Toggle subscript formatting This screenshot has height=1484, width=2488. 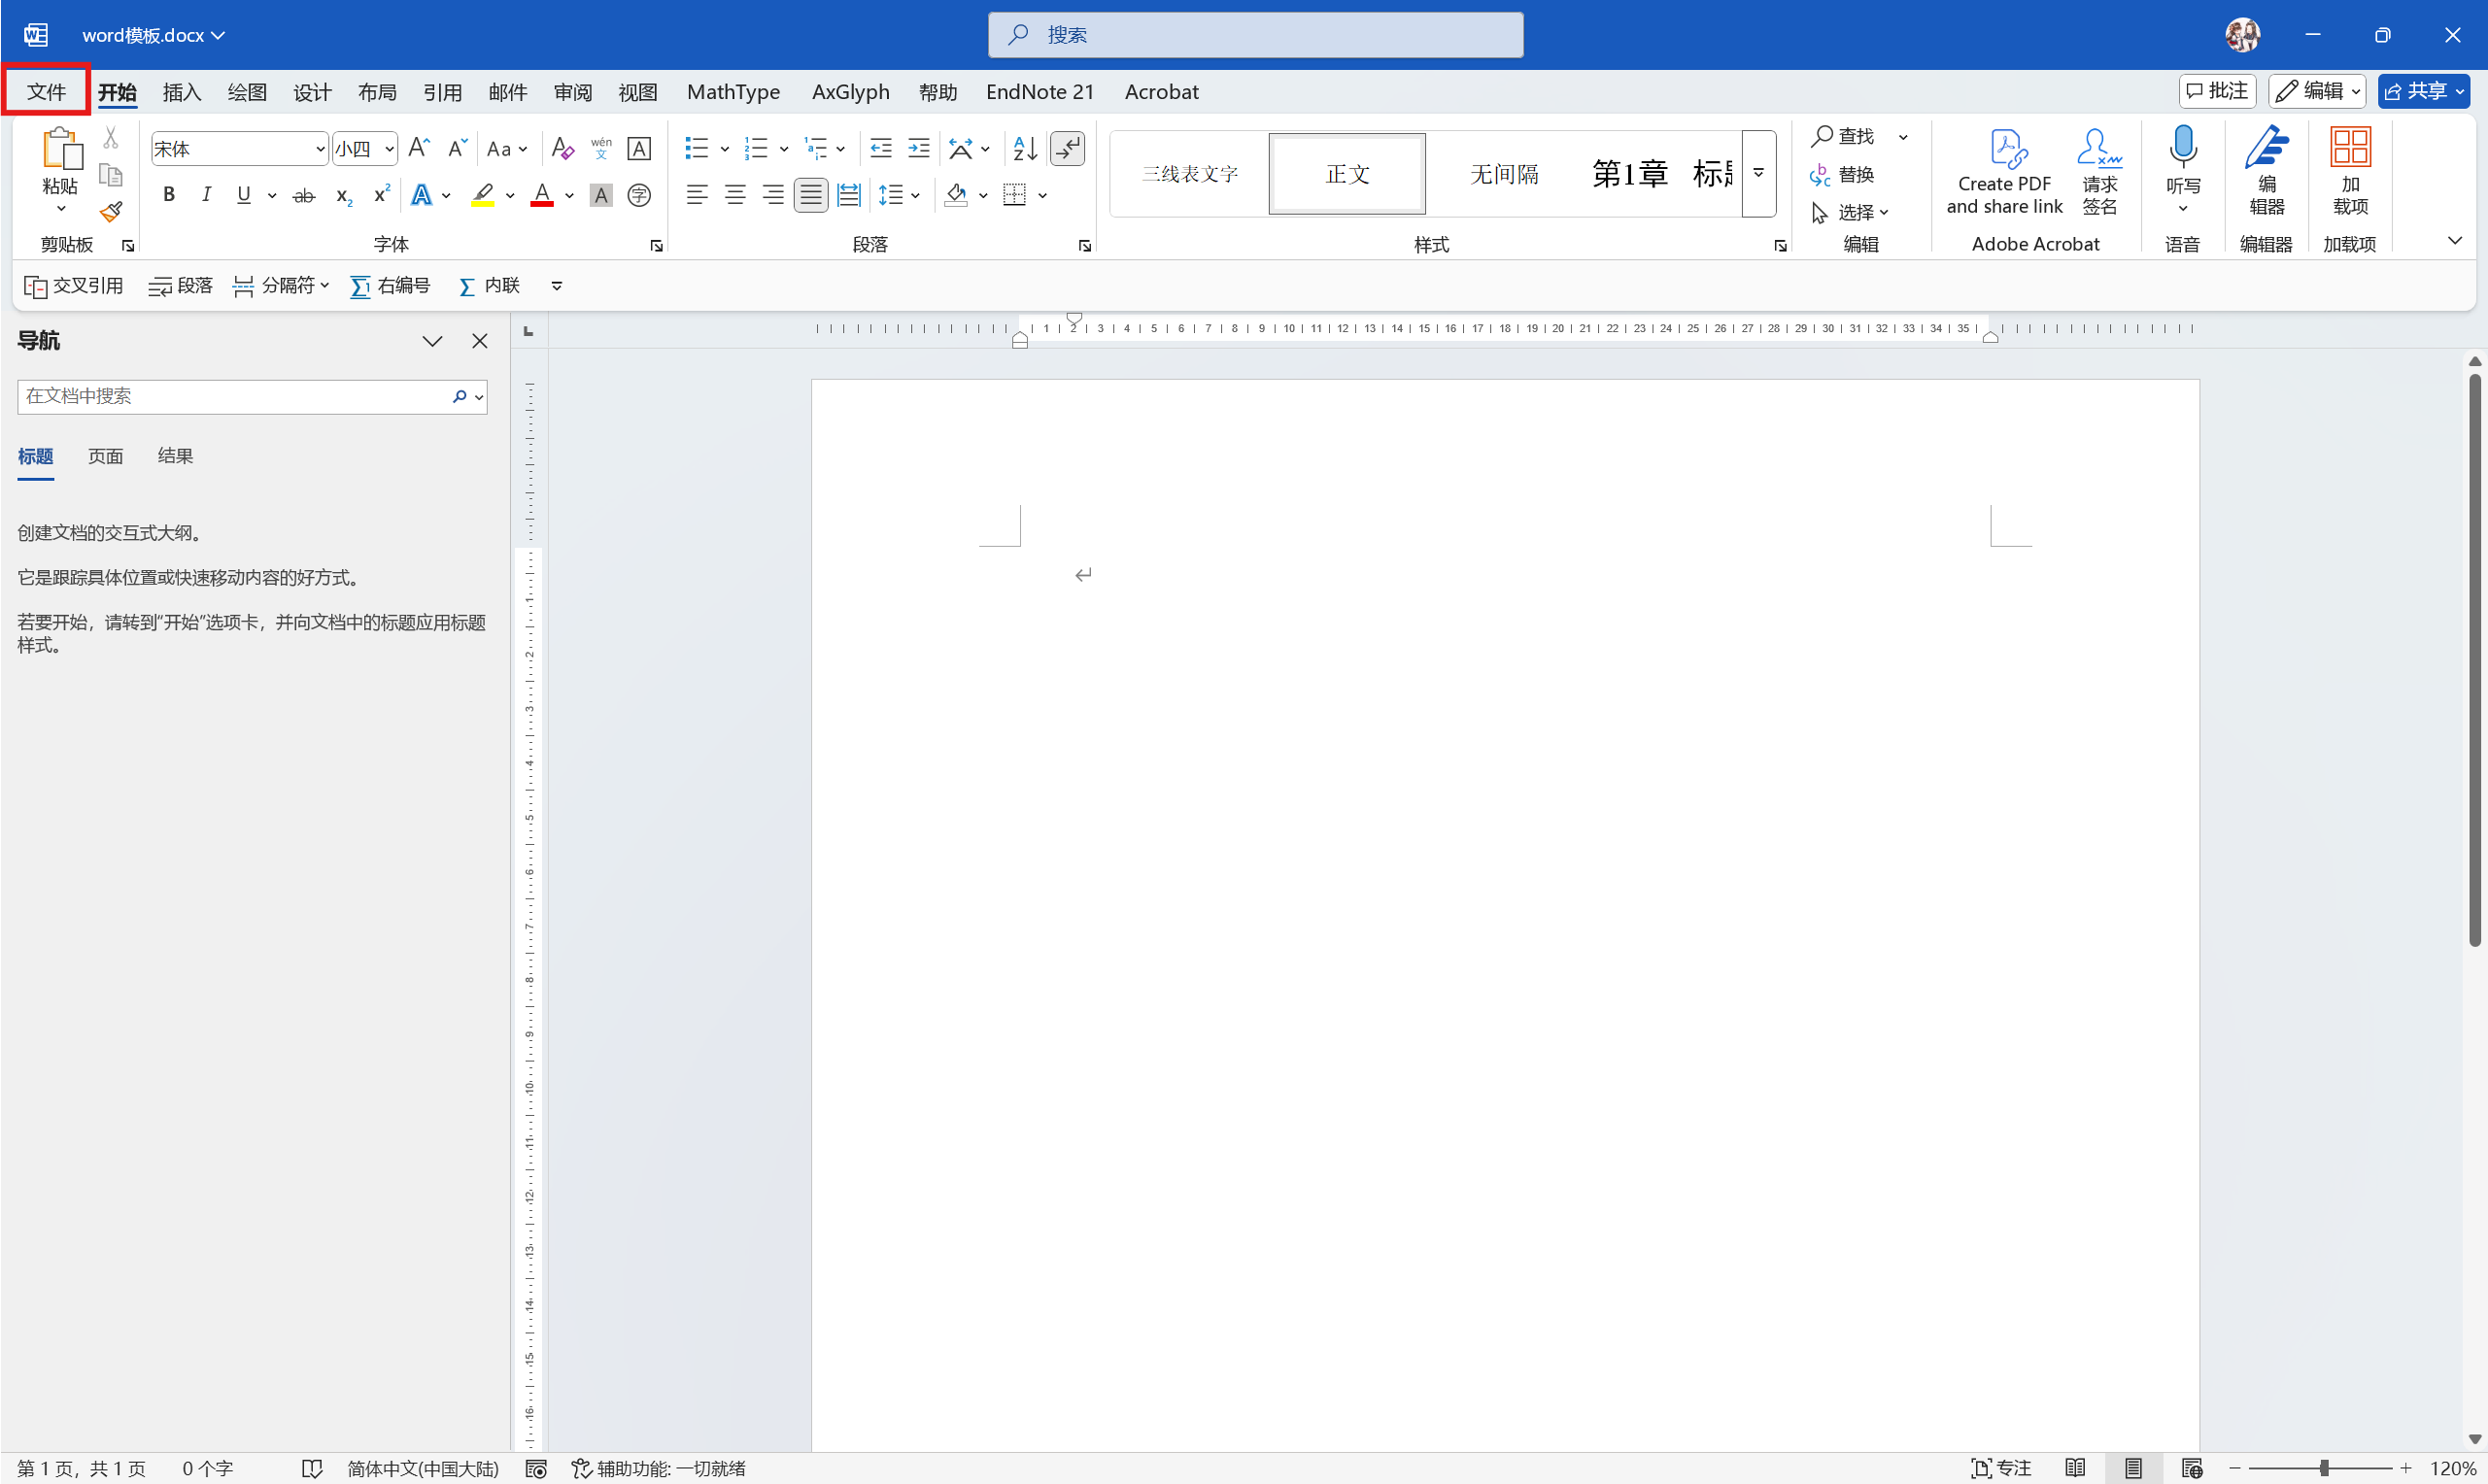pos(343,195)
